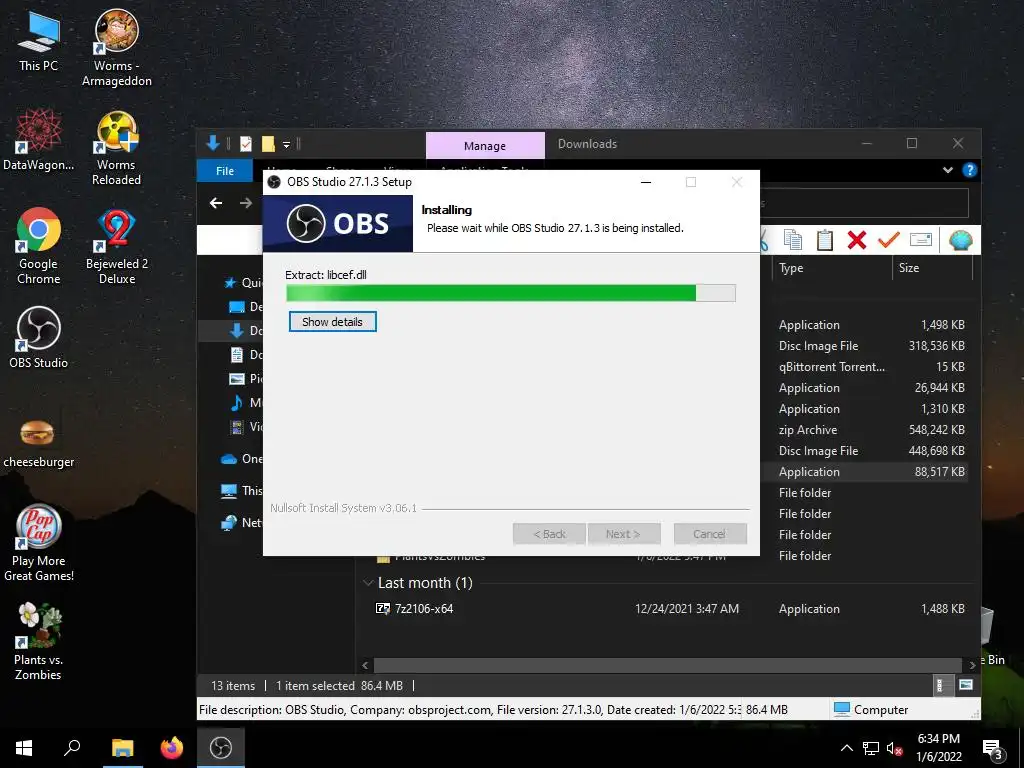Screen dimensions: 1024x768
Task: Click the cheeseburger desktop icon
Action: (x=38, y=443)
